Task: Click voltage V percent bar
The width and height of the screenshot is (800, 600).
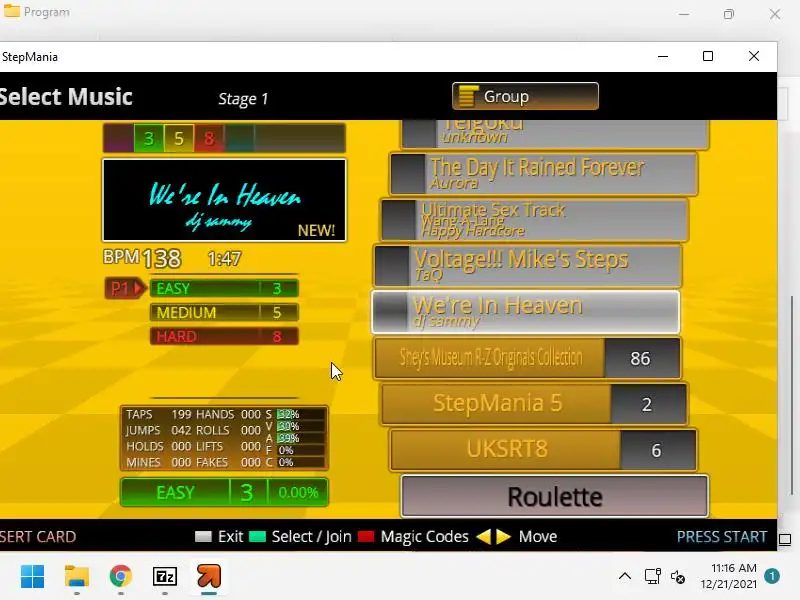Action: [301, 426]
